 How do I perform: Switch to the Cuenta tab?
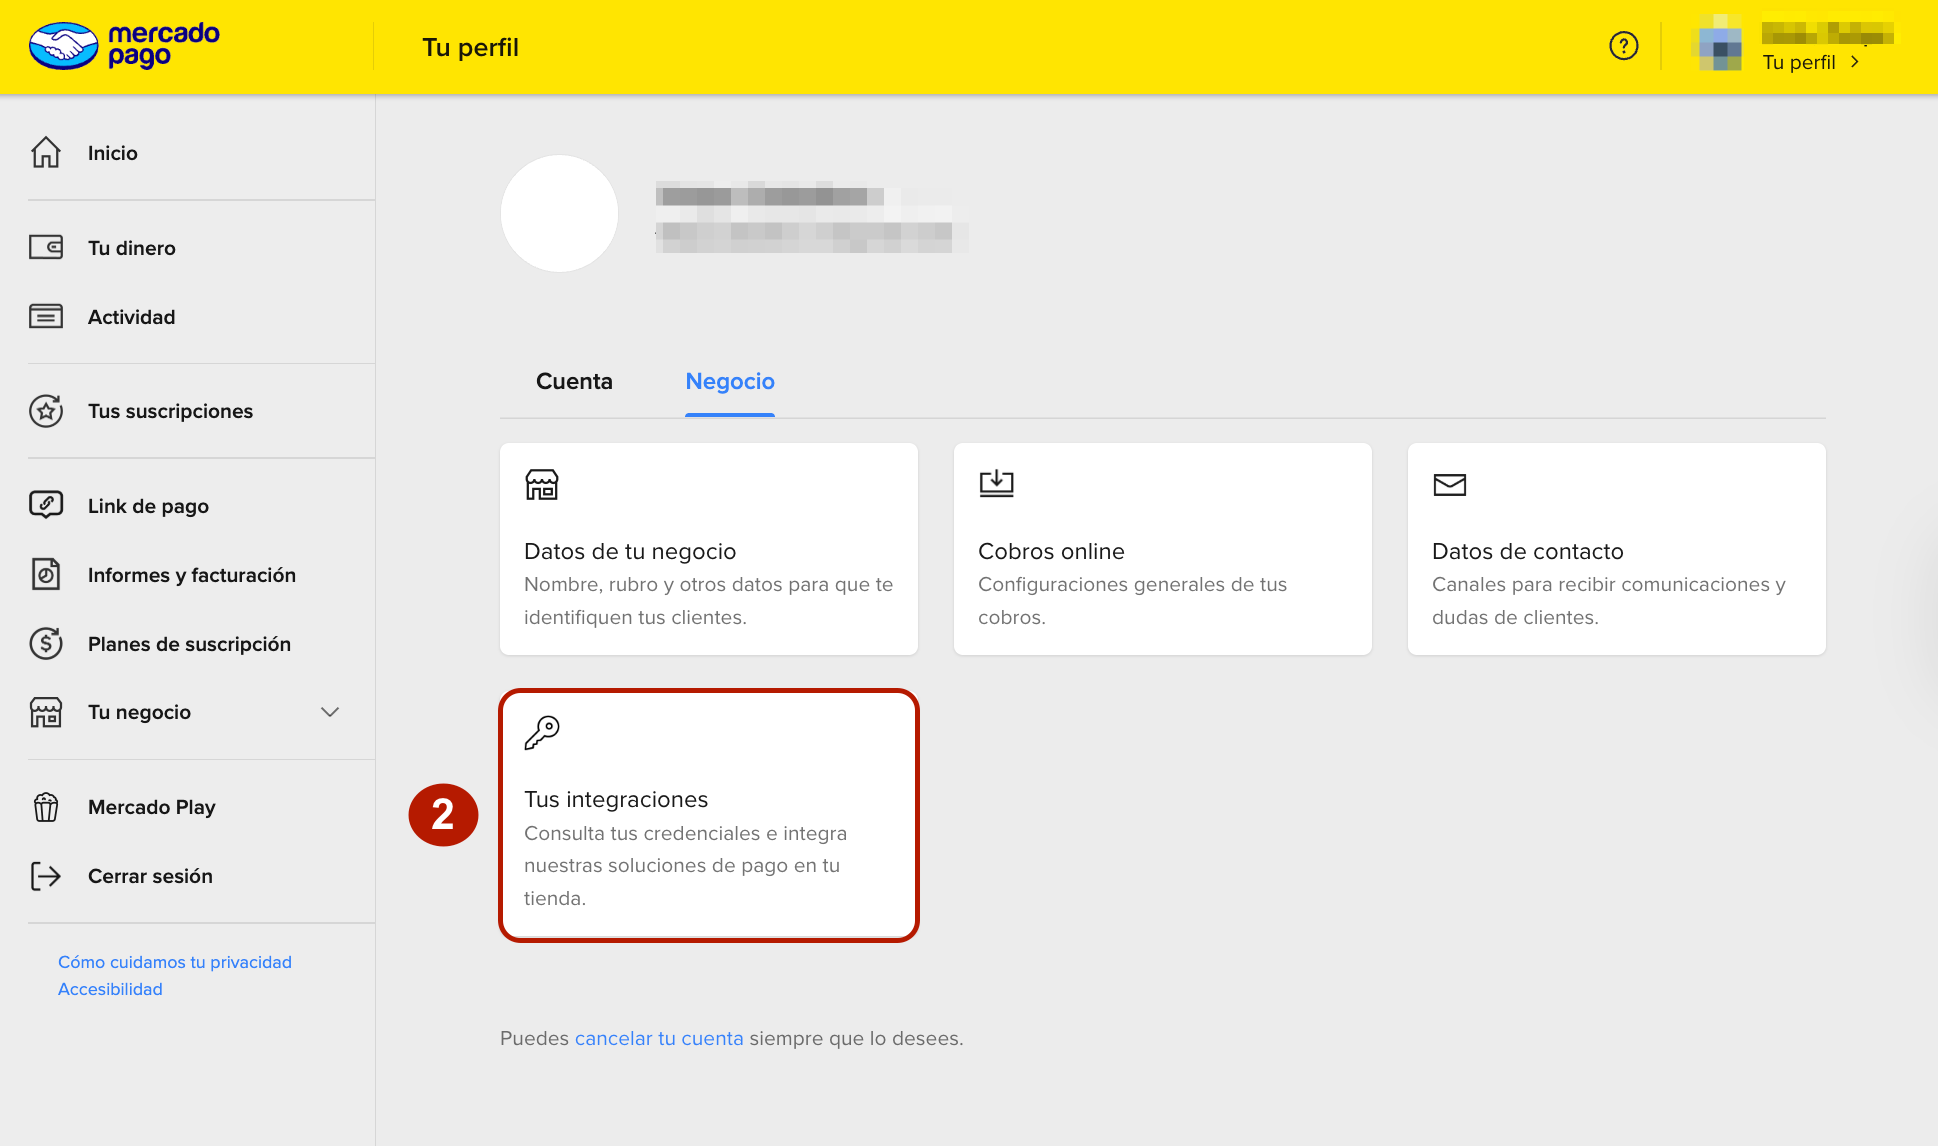click(574, 381)
